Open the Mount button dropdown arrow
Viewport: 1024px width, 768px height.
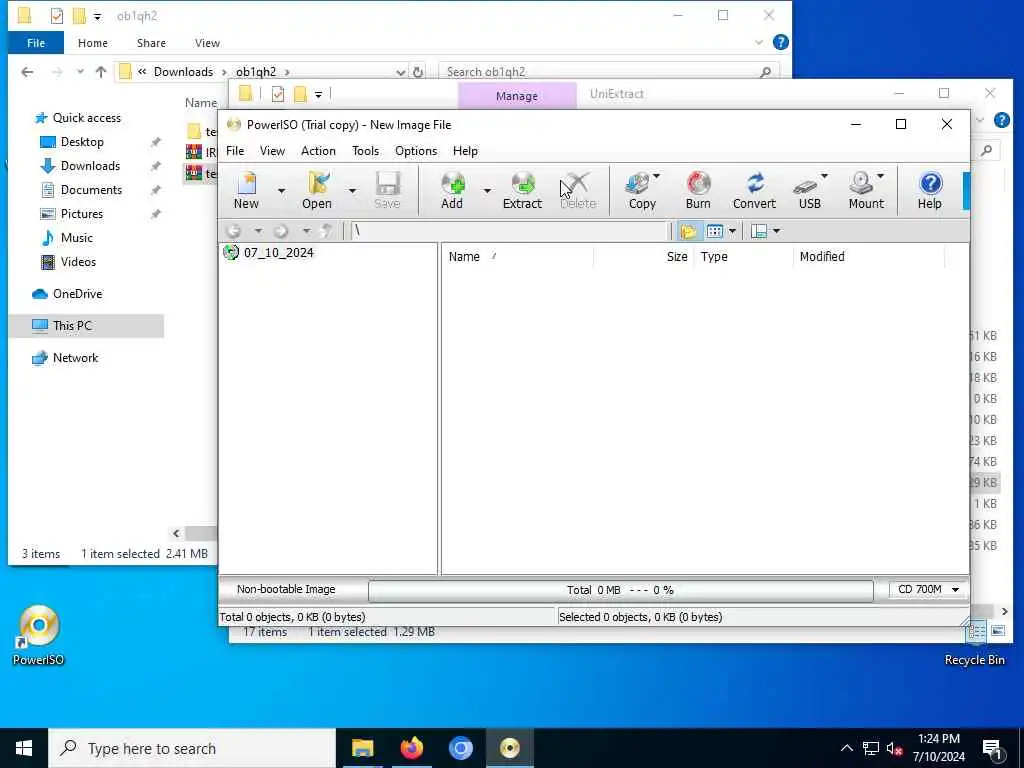[x=880, y=176]
